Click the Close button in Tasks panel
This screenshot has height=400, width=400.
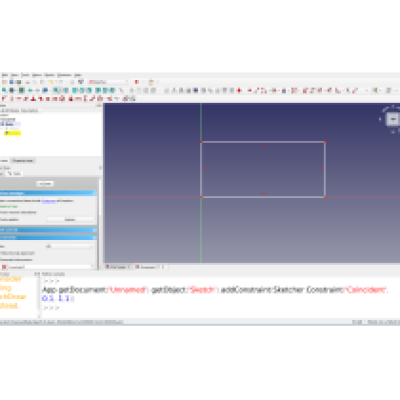pos(45,184)
